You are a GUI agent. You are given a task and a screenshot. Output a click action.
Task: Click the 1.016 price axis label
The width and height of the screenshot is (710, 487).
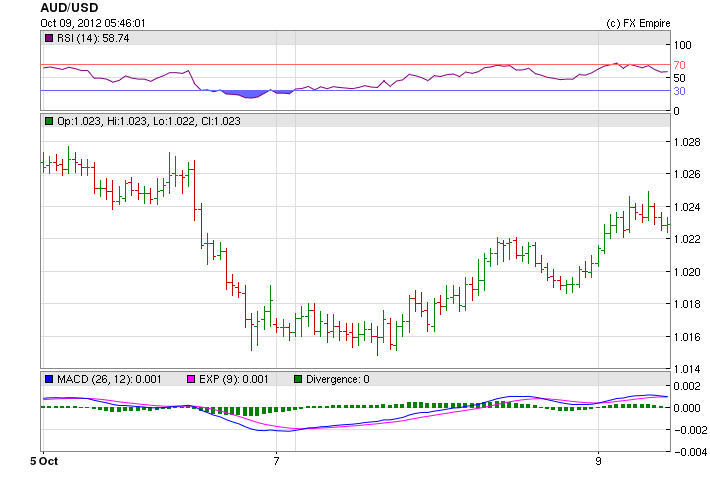[687, 337]
